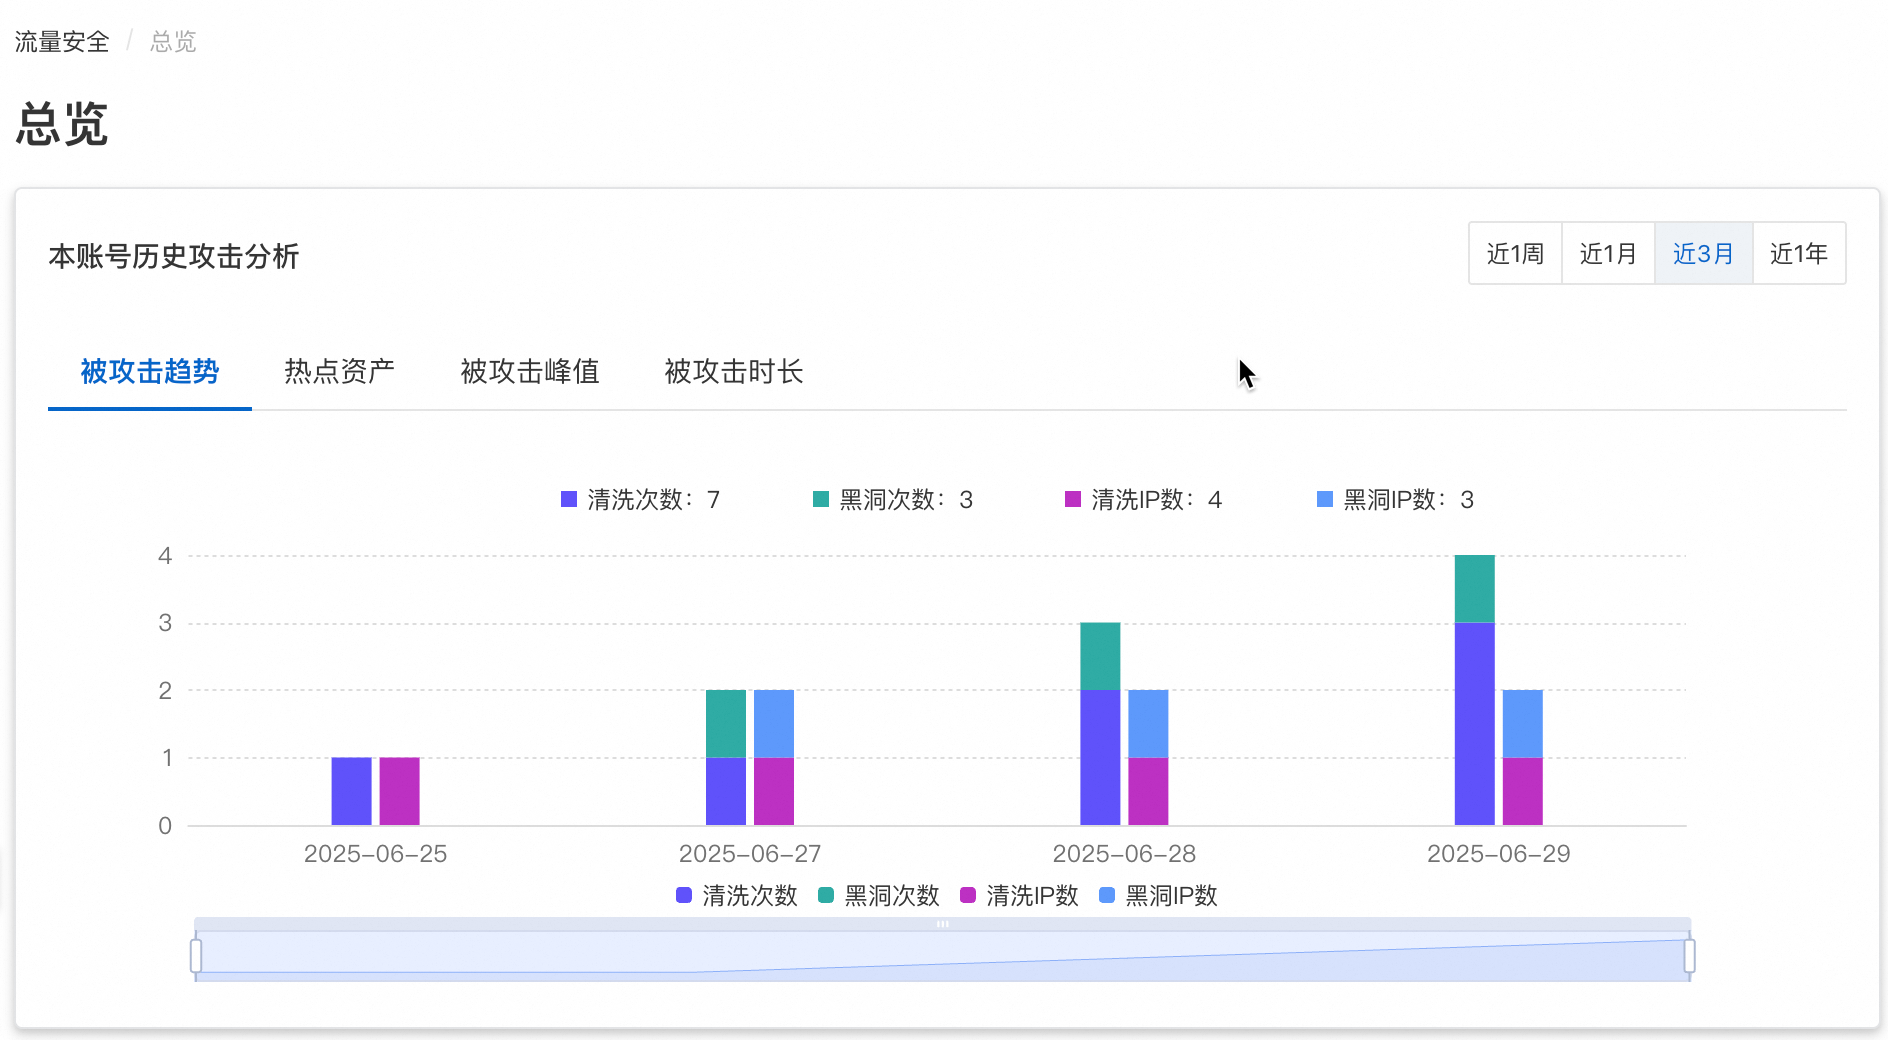Image resolution: width=1888 pixels, height=1040 pixels.
Task: Click the teal 黑洞次数 segment for 2025-06-27
Action: (x=726, y=724)
